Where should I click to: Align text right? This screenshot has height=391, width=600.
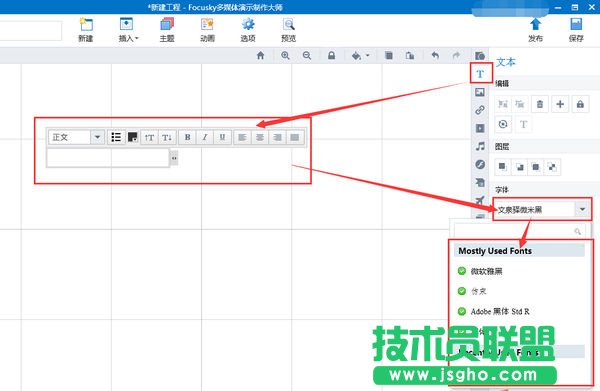click(x=277, y=137)
